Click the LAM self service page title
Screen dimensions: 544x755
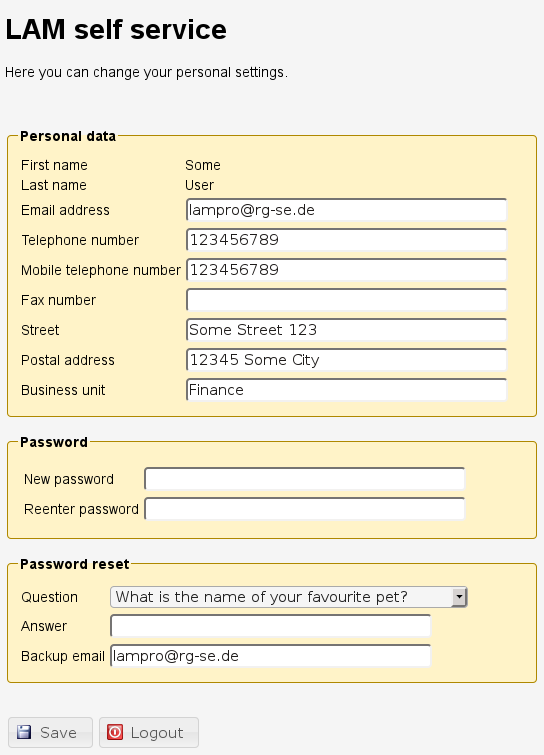point(116,29)
